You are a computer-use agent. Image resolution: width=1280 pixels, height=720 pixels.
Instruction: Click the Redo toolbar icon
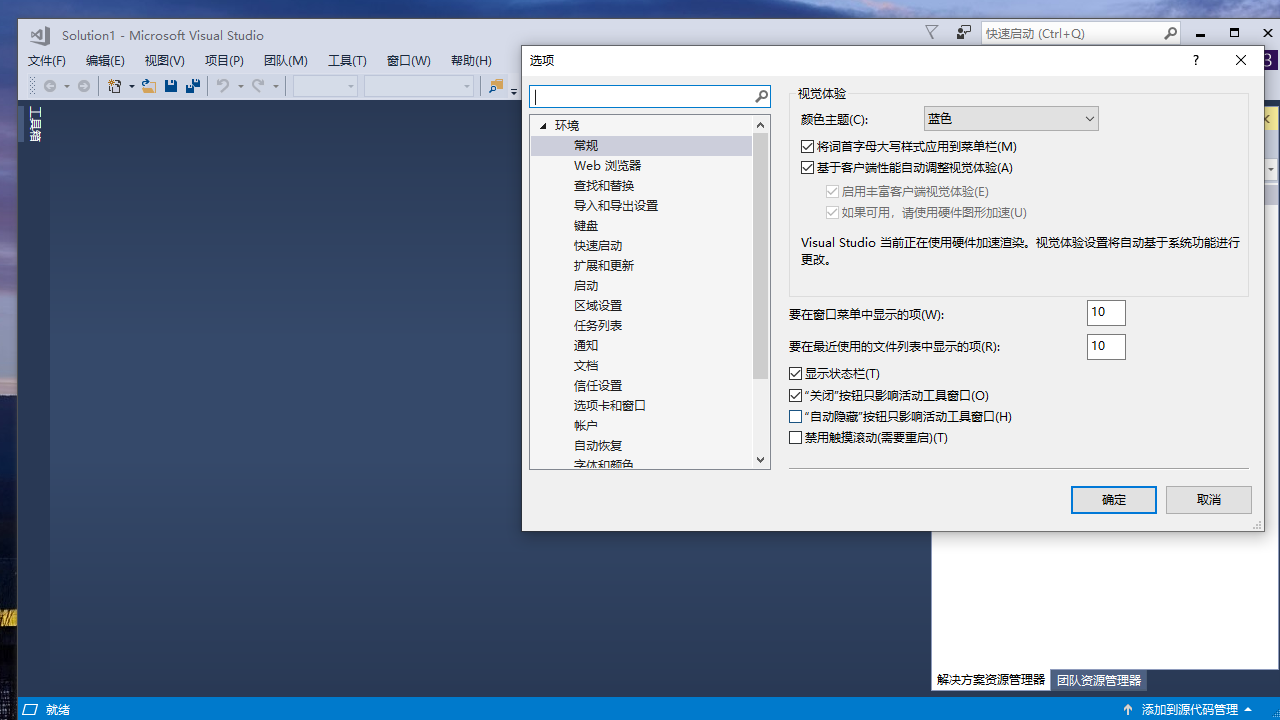pos(257,86)
